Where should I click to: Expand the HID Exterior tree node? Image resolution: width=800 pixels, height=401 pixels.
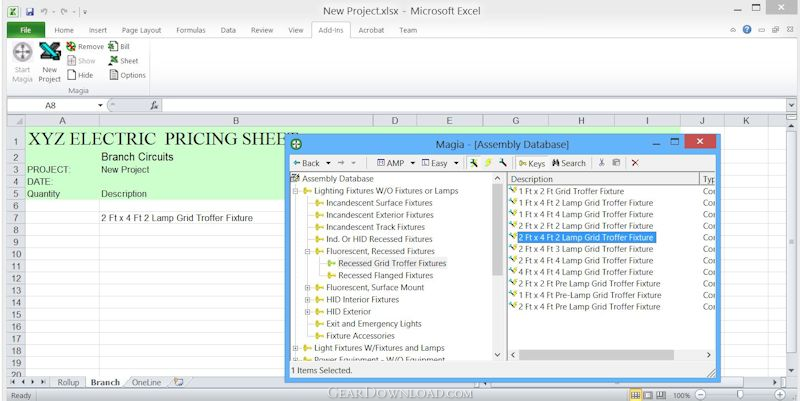pos(308,312)
